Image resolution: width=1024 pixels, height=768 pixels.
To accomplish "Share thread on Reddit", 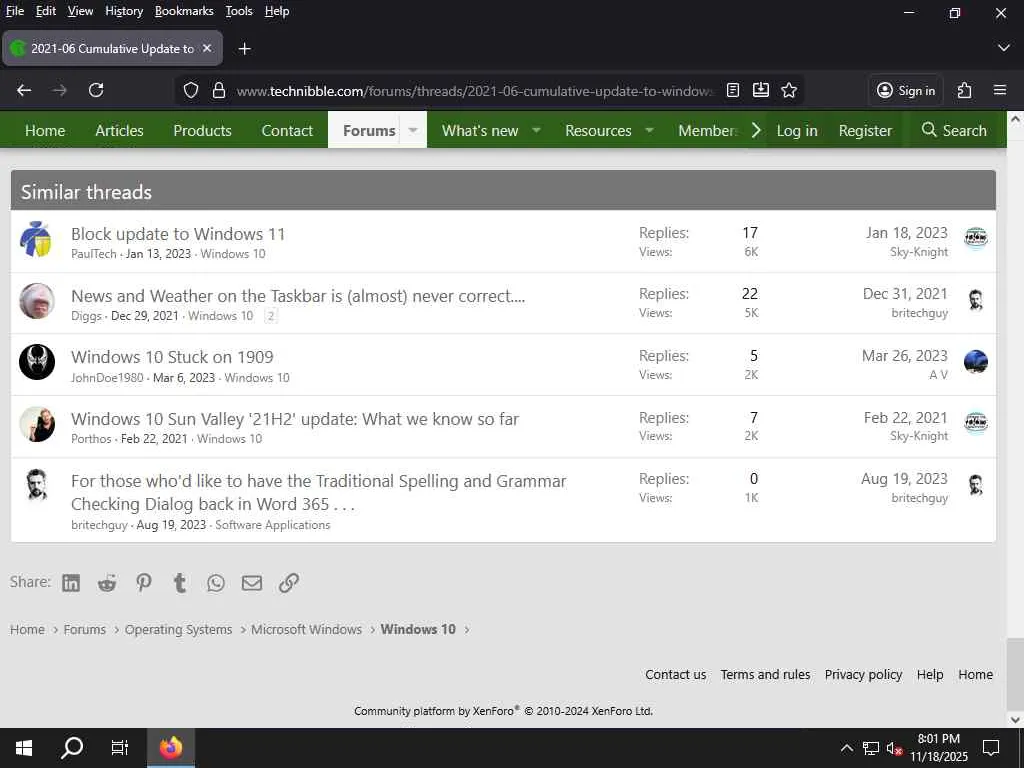I will coord(107,583).
